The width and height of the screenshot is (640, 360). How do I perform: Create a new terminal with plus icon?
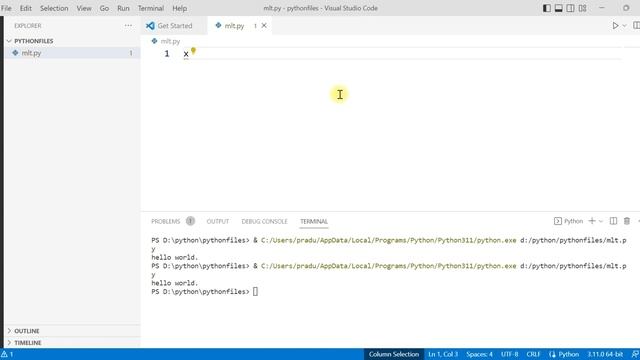[x=592, y=221]
